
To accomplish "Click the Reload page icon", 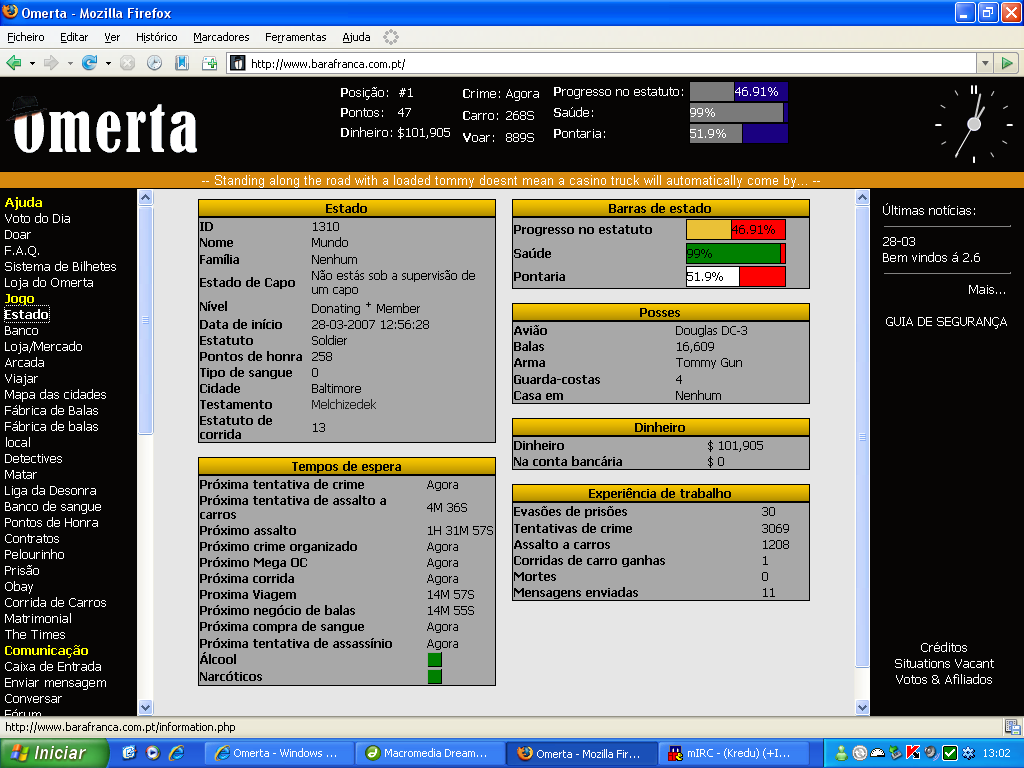I will 89,63.
